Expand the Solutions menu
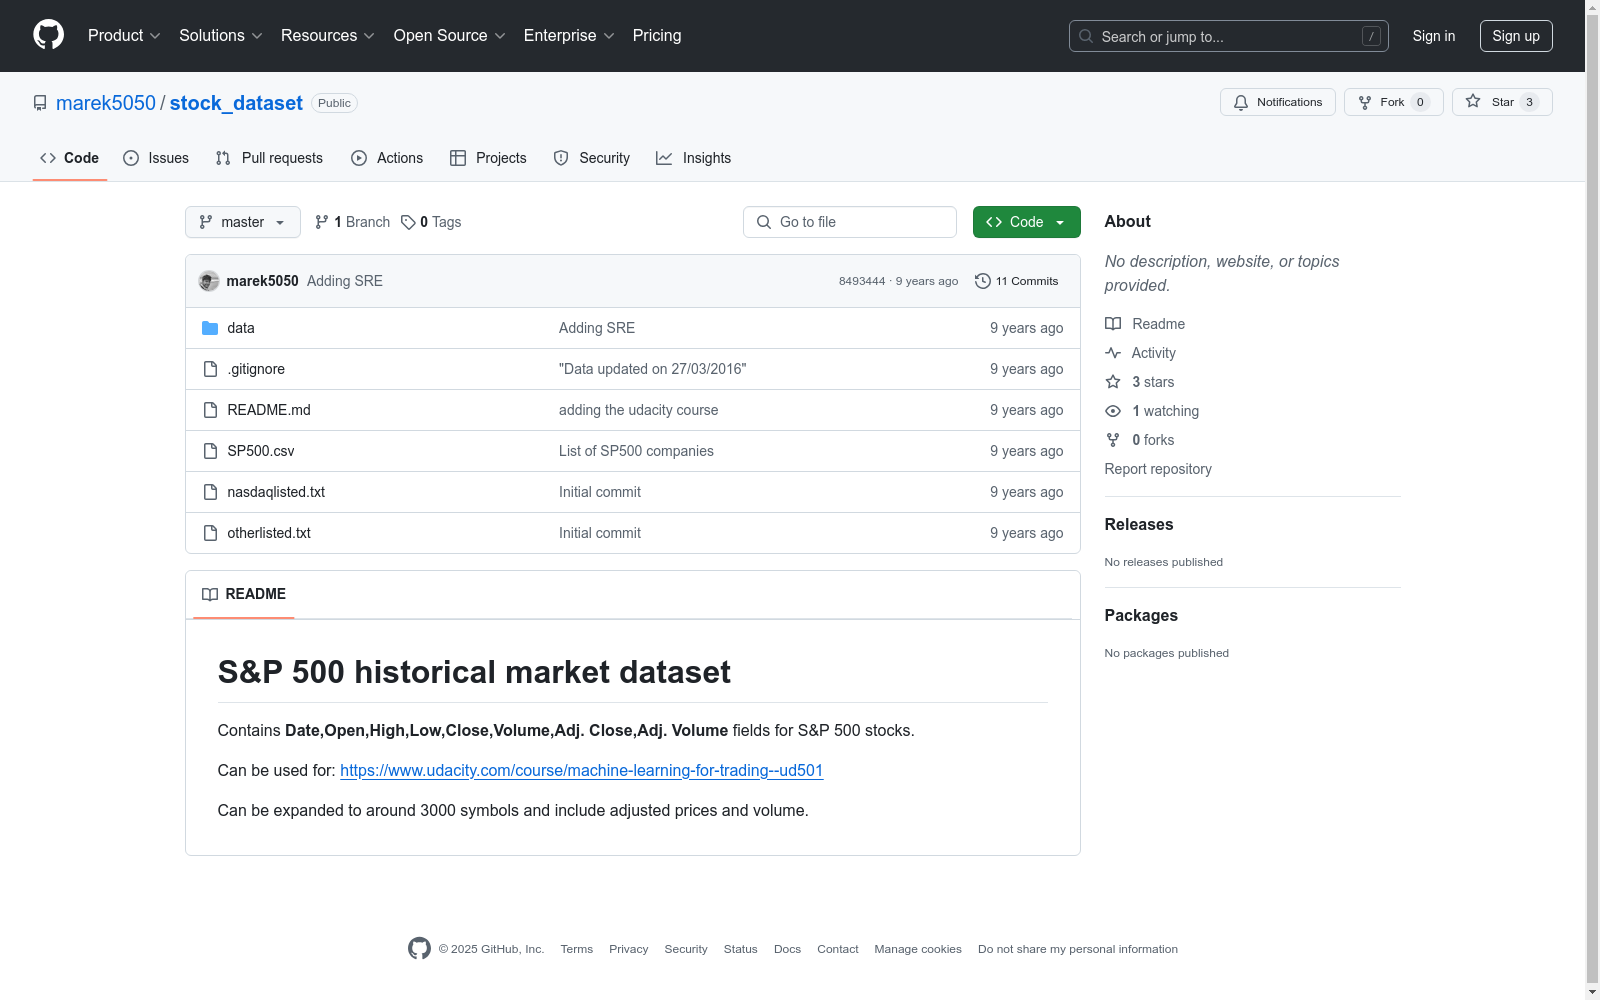 click(221, 36)
